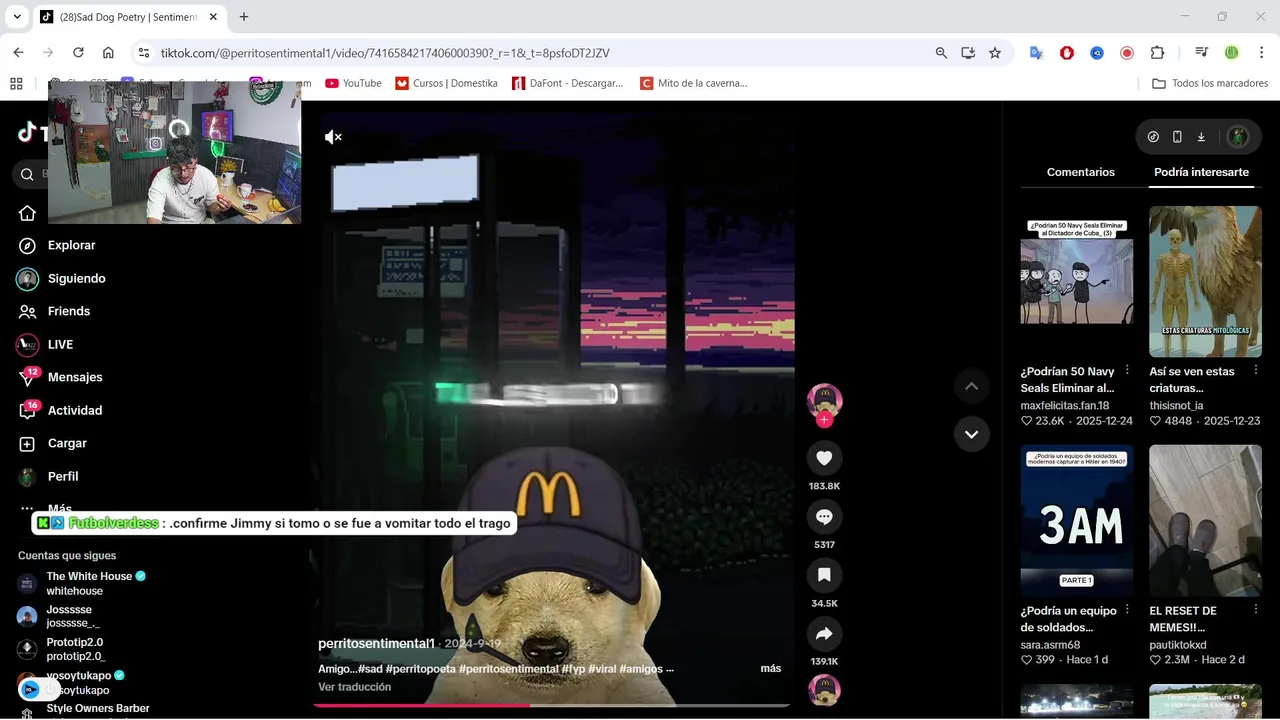
Task: Click the TikTok coins icon in top pill
Action: (1153, 137)
